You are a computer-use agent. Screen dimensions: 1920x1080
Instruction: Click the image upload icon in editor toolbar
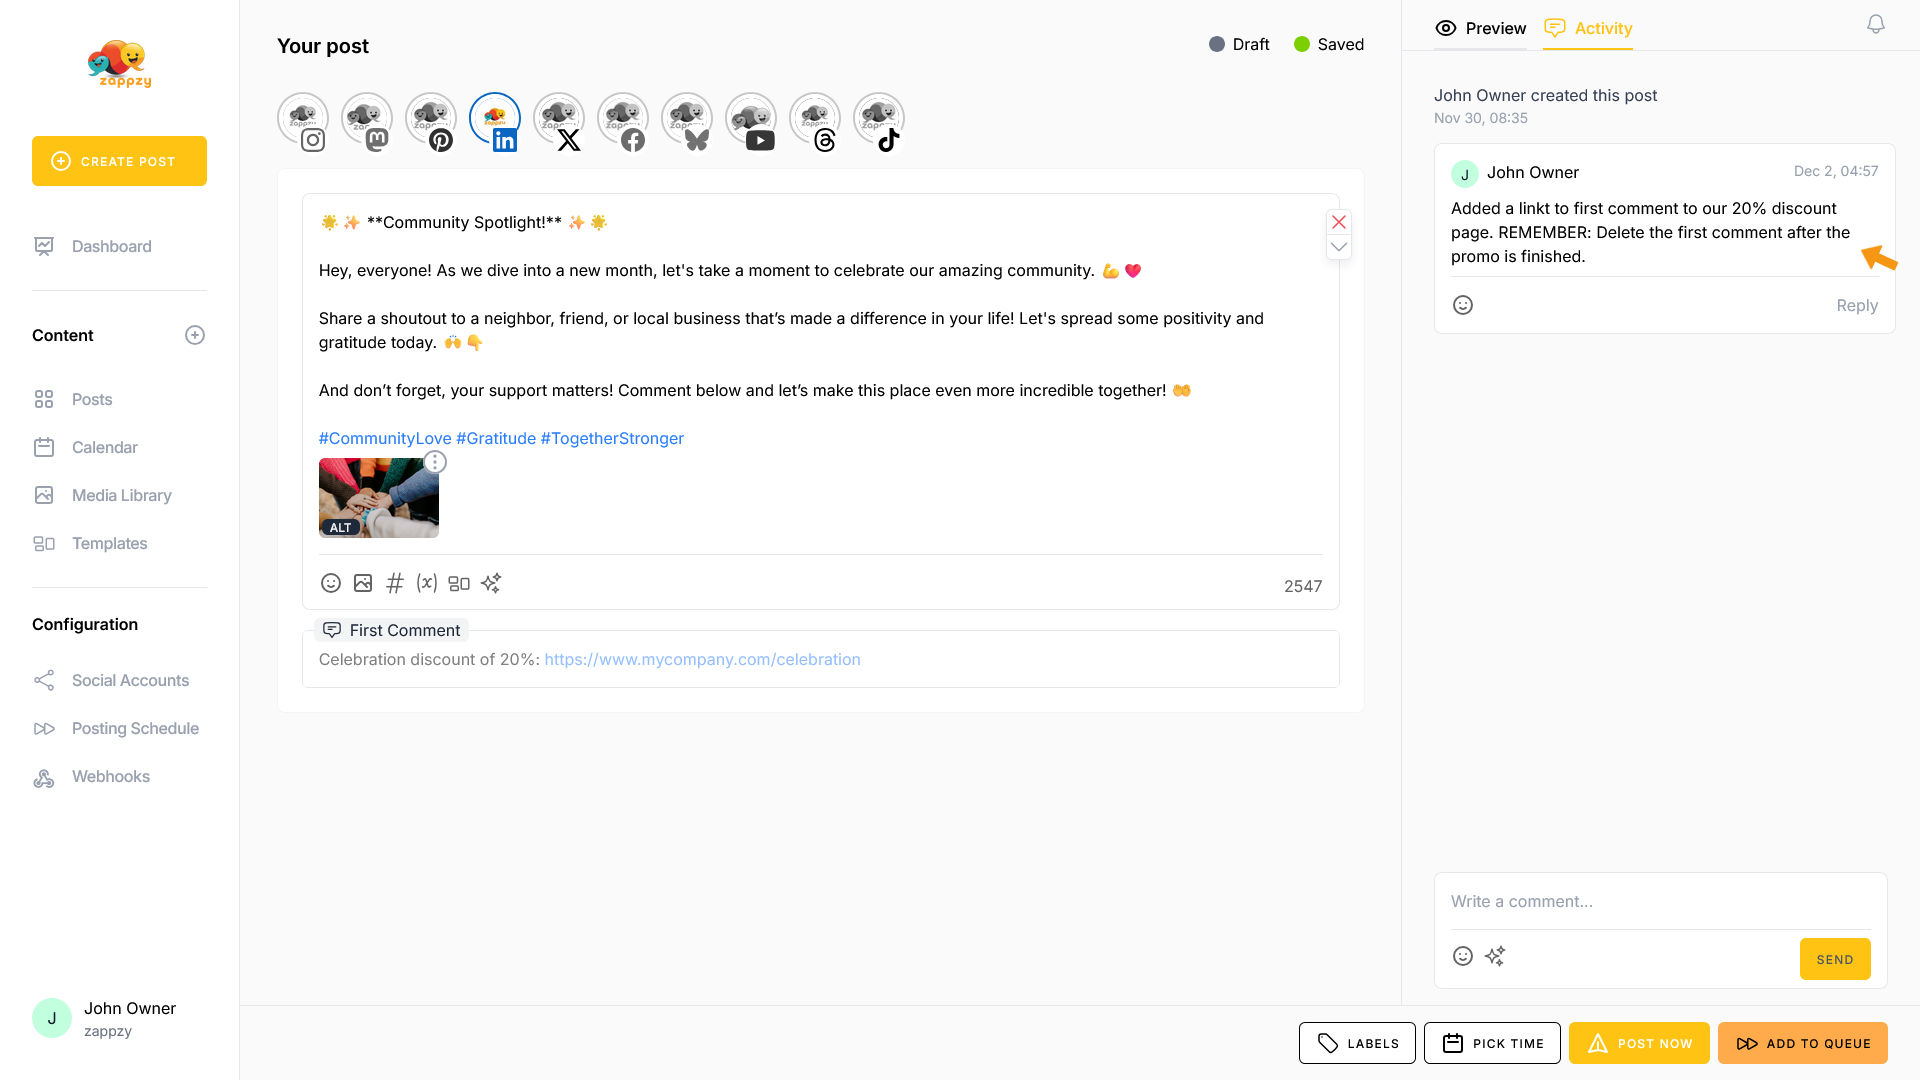(x=363, y=583)
